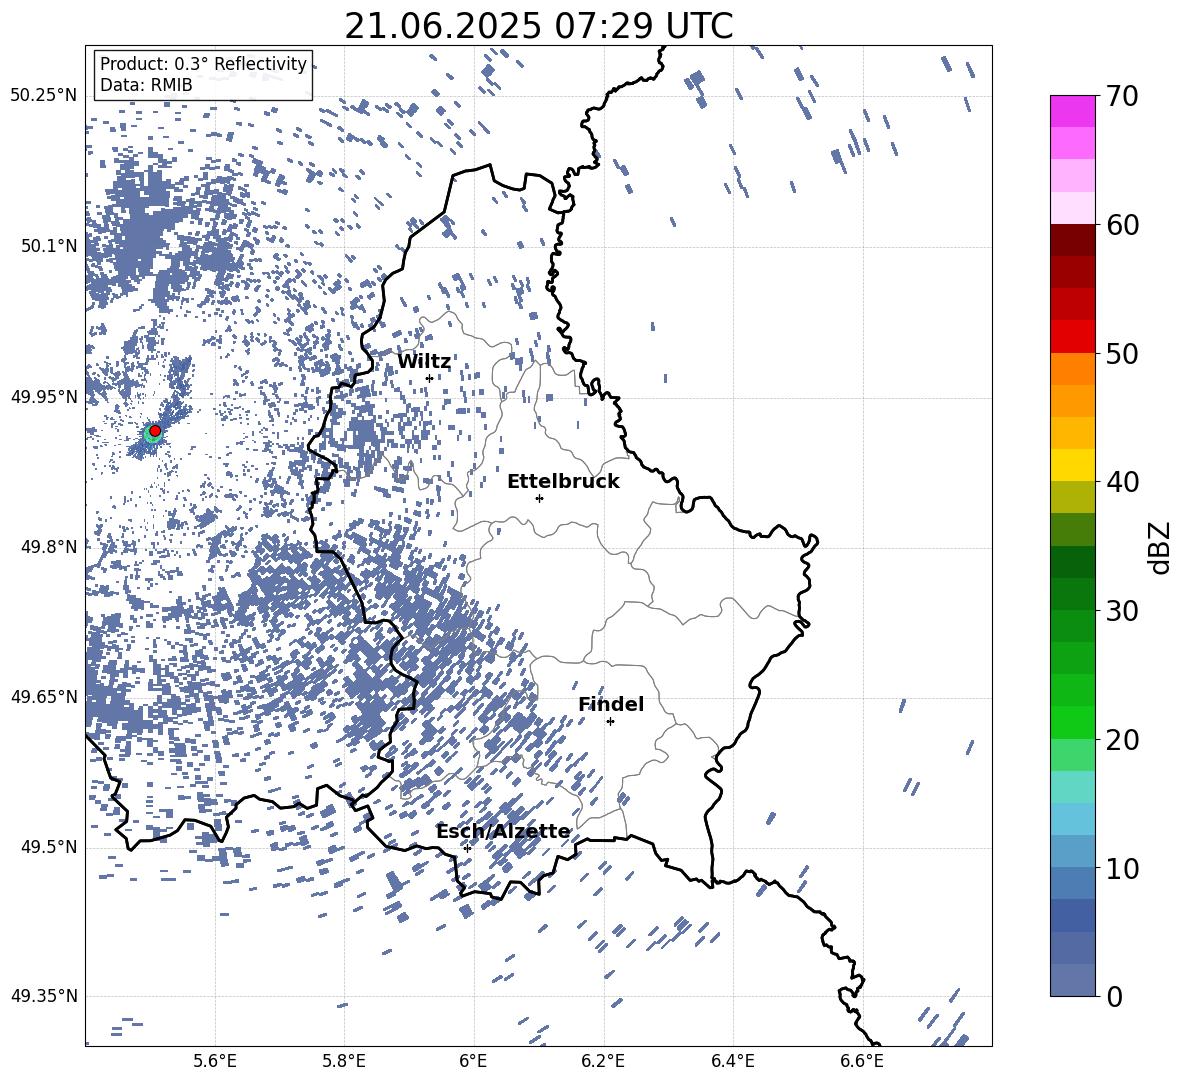Click the 'Product: 0.3° Reflectivity' label

[203, 63]
